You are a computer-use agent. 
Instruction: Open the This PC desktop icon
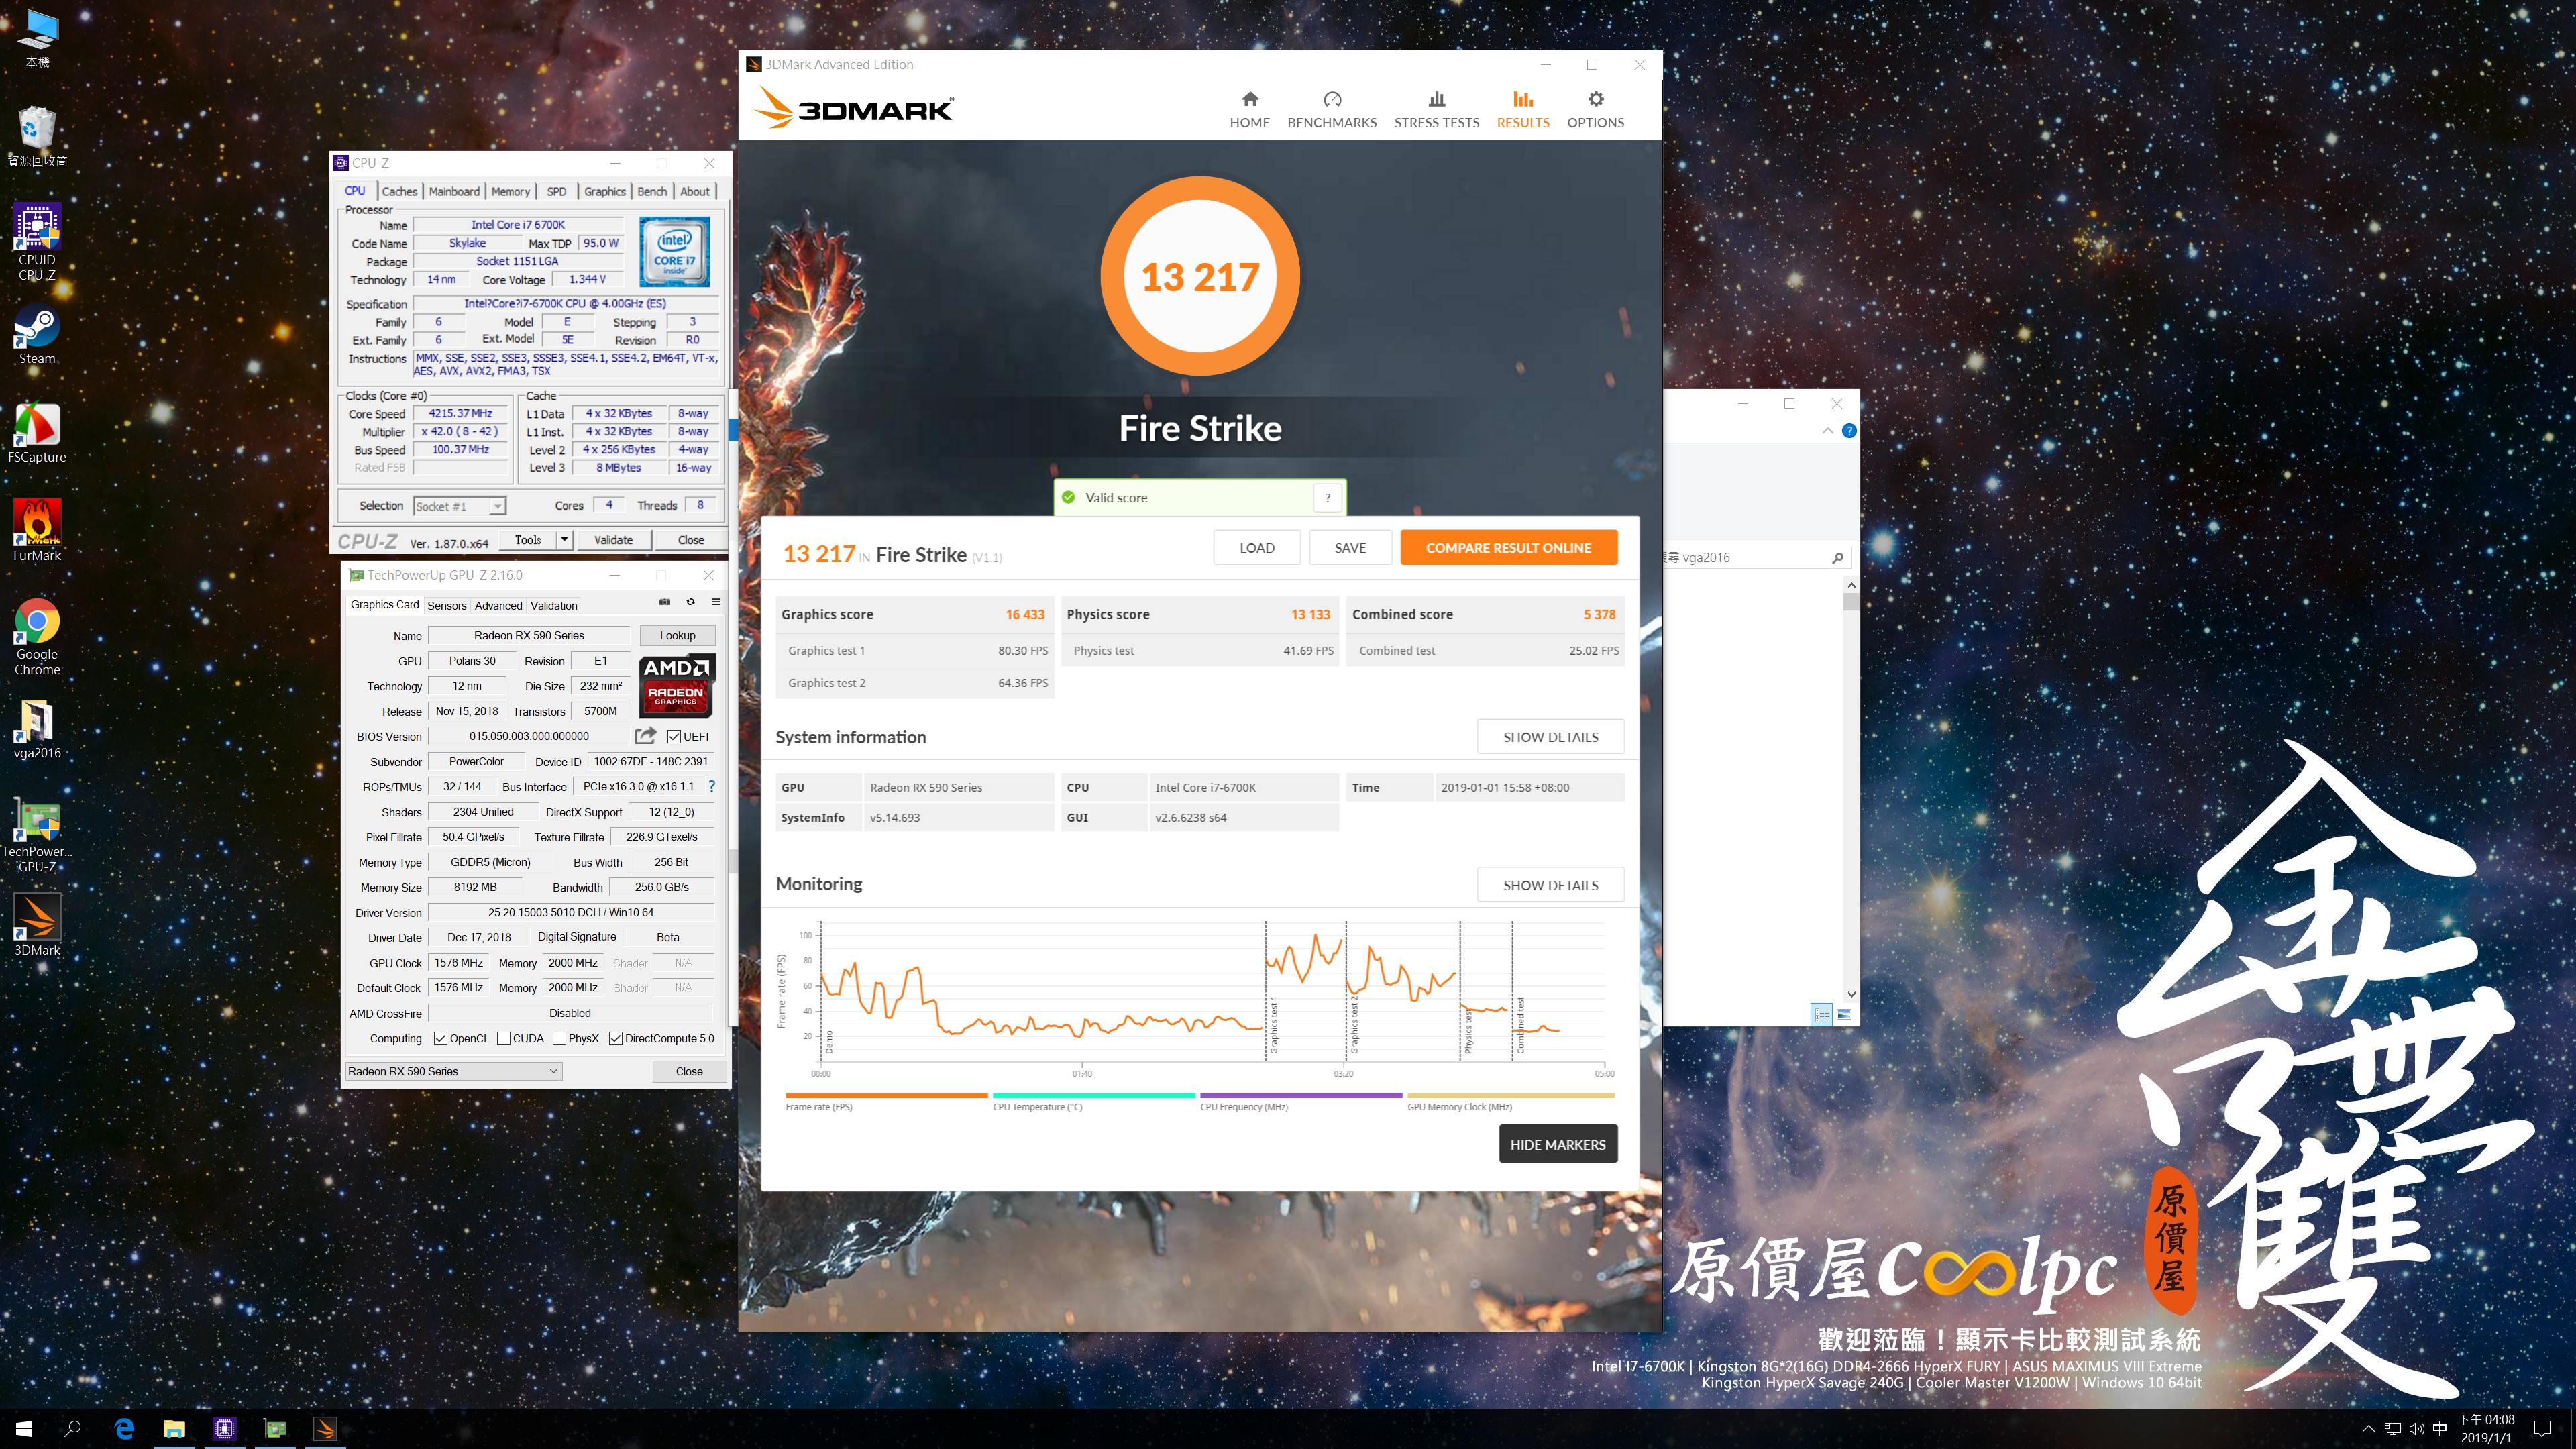(37, 39)
